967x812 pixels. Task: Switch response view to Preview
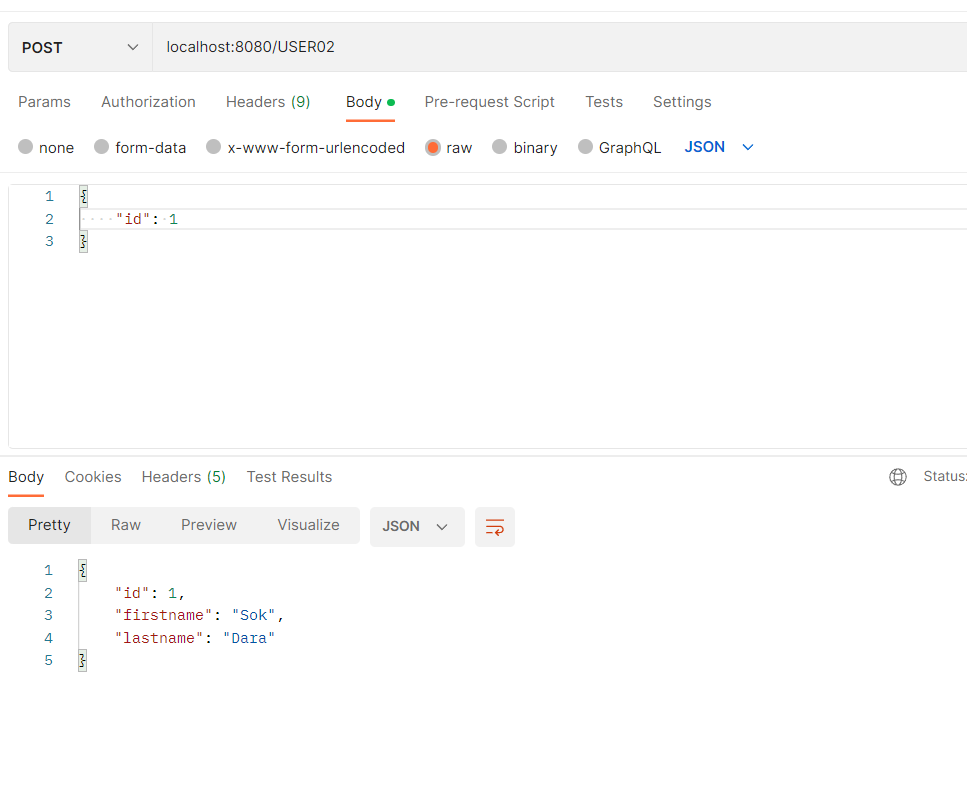click(209, 525)
